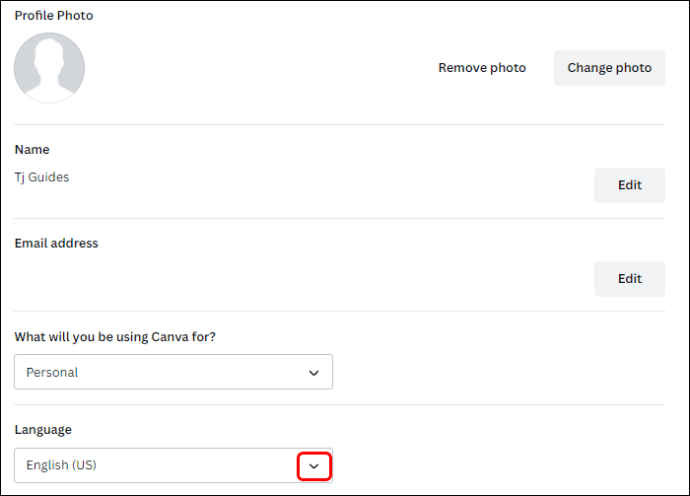Edit the Name field

coord(629,185)
